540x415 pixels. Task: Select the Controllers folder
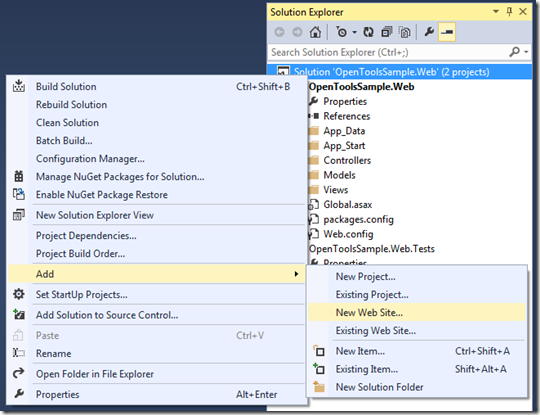347,160
